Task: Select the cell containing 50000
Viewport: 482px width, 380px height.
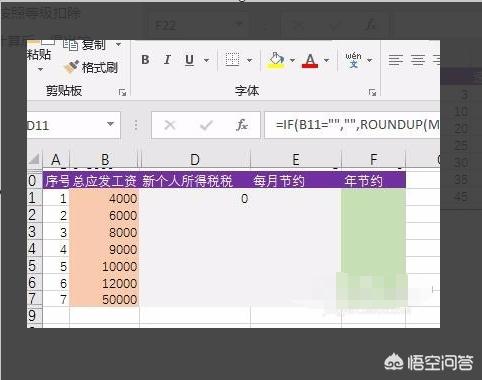Action: tap(104, 299)
